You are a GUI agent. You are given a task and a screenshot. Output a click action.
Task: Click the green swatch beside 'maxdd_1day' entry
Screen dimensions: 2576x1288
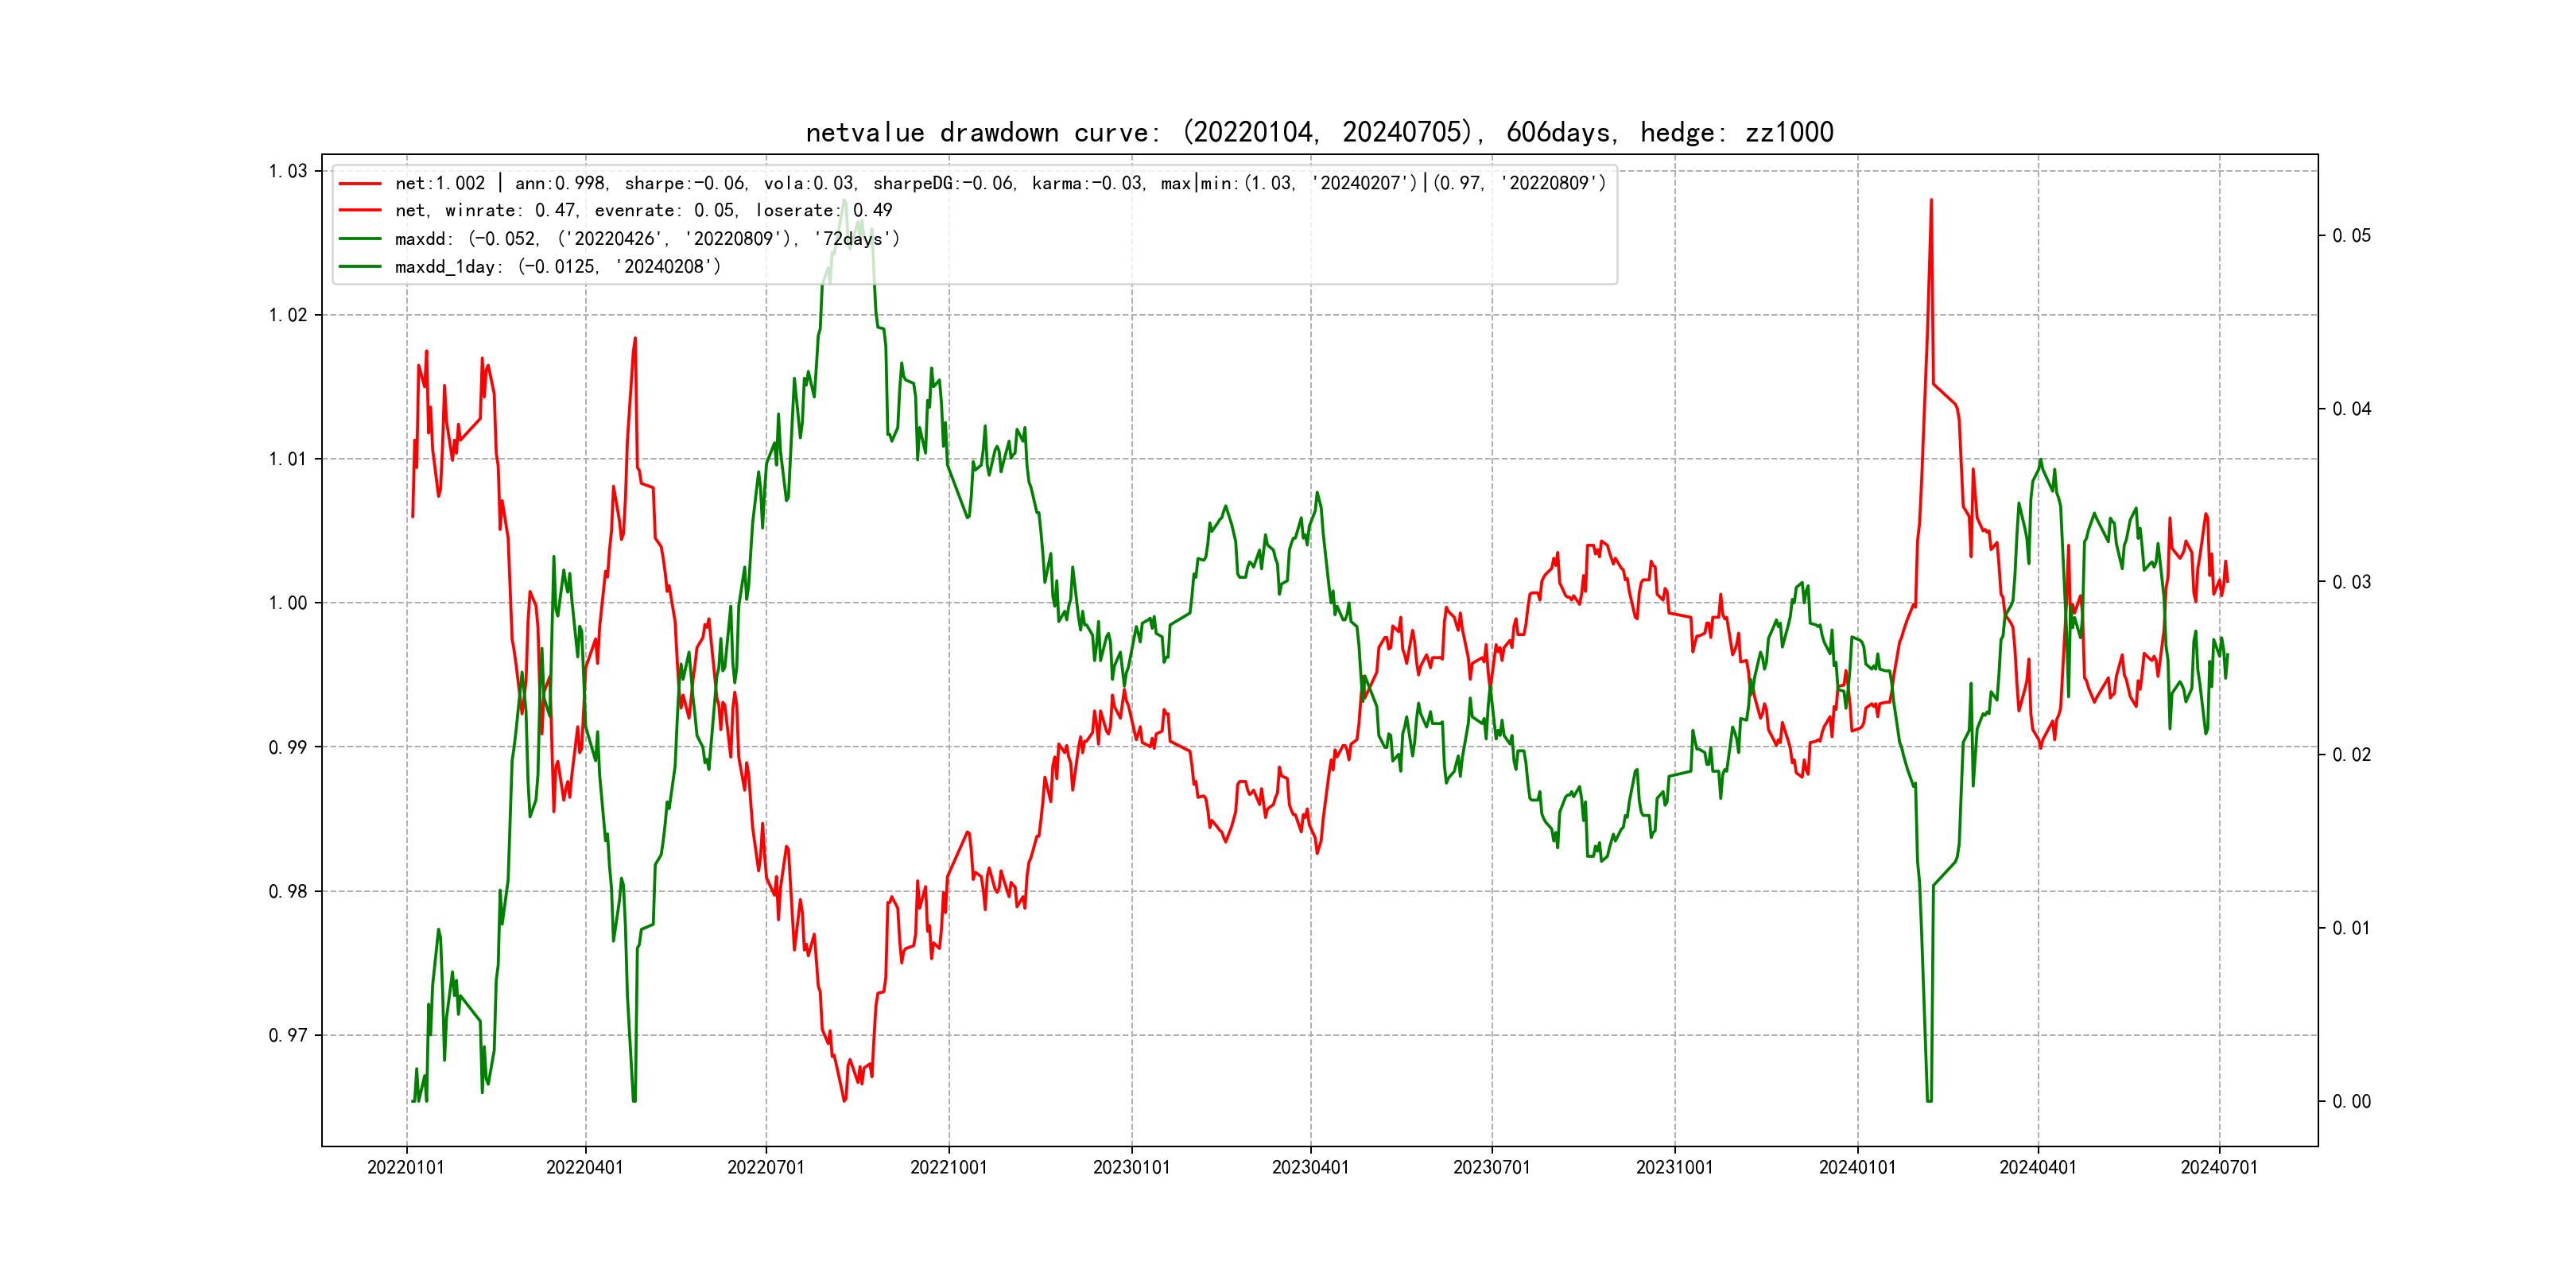pyautogui.click(x=360, y=267)
